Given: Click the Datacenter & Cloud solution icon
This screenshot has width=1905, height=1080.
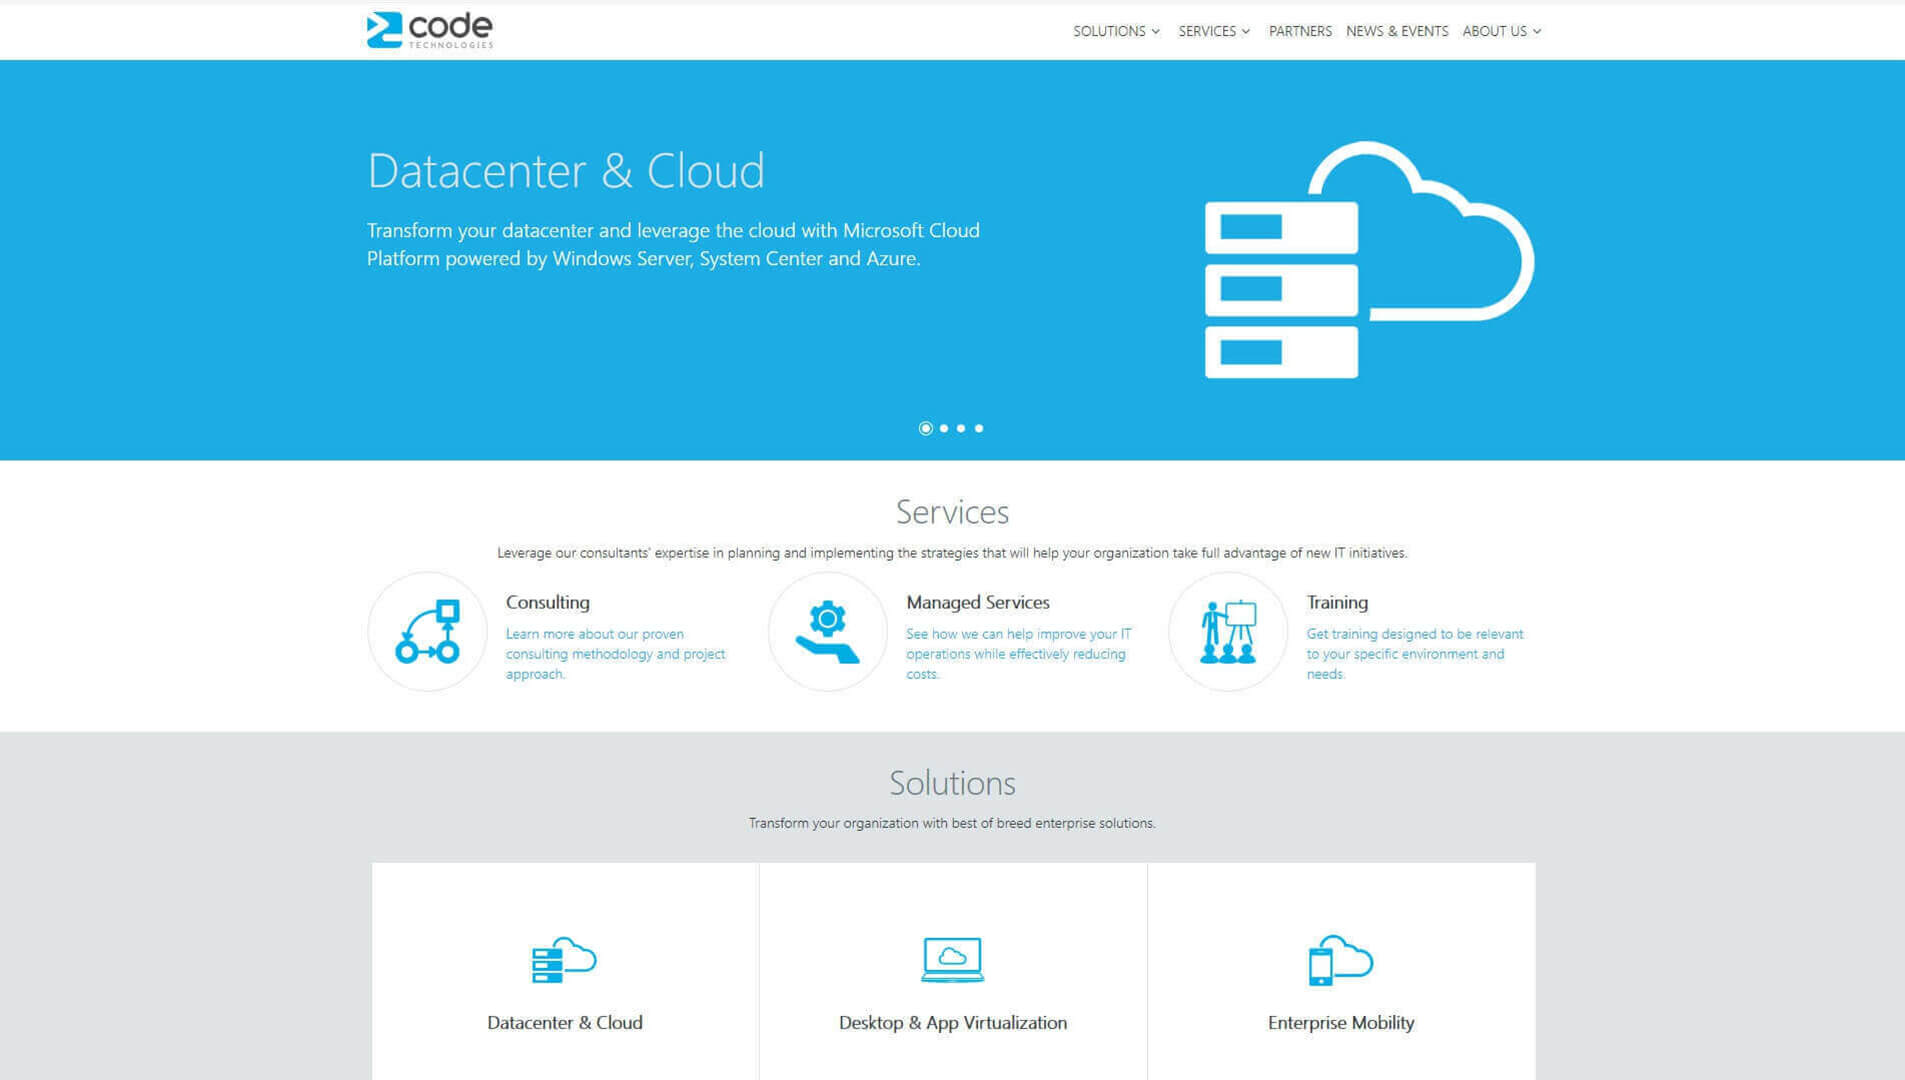Looking at the screenshot, I should [x=564, y=960].
